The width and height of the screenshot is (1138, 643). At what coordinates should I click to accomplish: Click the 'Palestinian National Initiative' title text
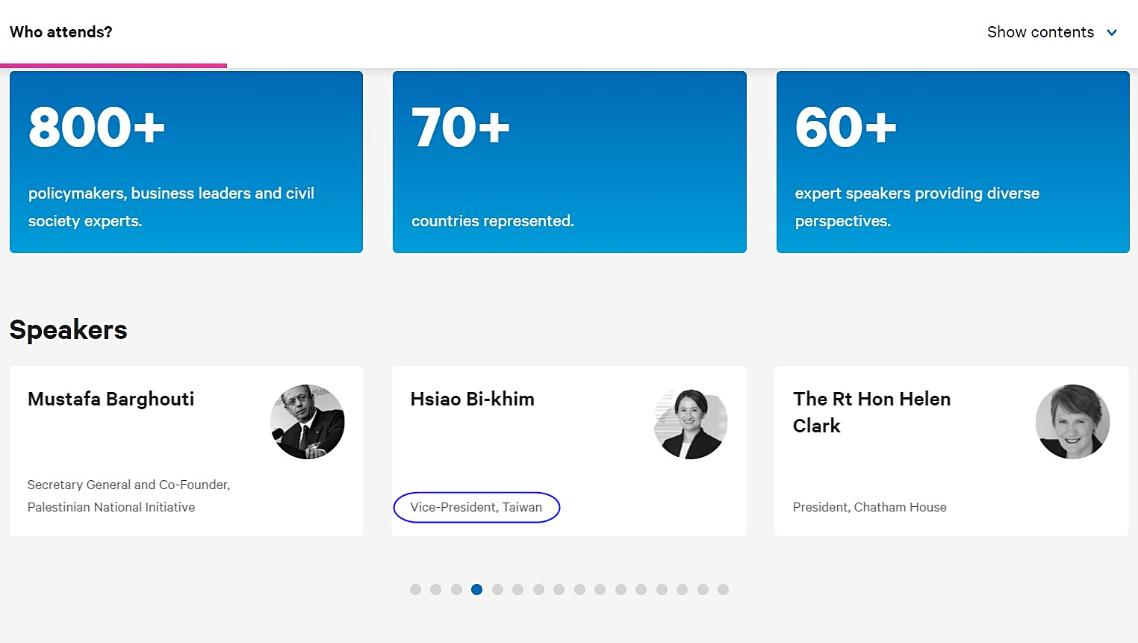111,507
